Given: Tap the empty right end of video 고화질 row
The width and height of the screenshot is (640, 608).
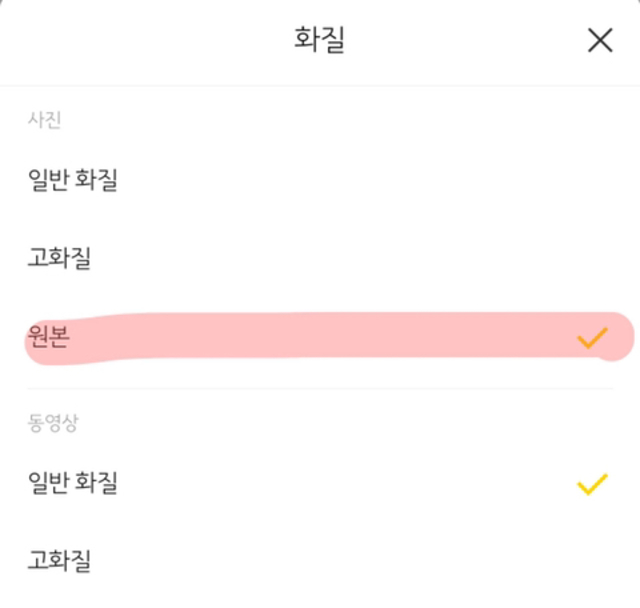Looking at the screenshot, I should pyautogui.click(x=592, y=562).
